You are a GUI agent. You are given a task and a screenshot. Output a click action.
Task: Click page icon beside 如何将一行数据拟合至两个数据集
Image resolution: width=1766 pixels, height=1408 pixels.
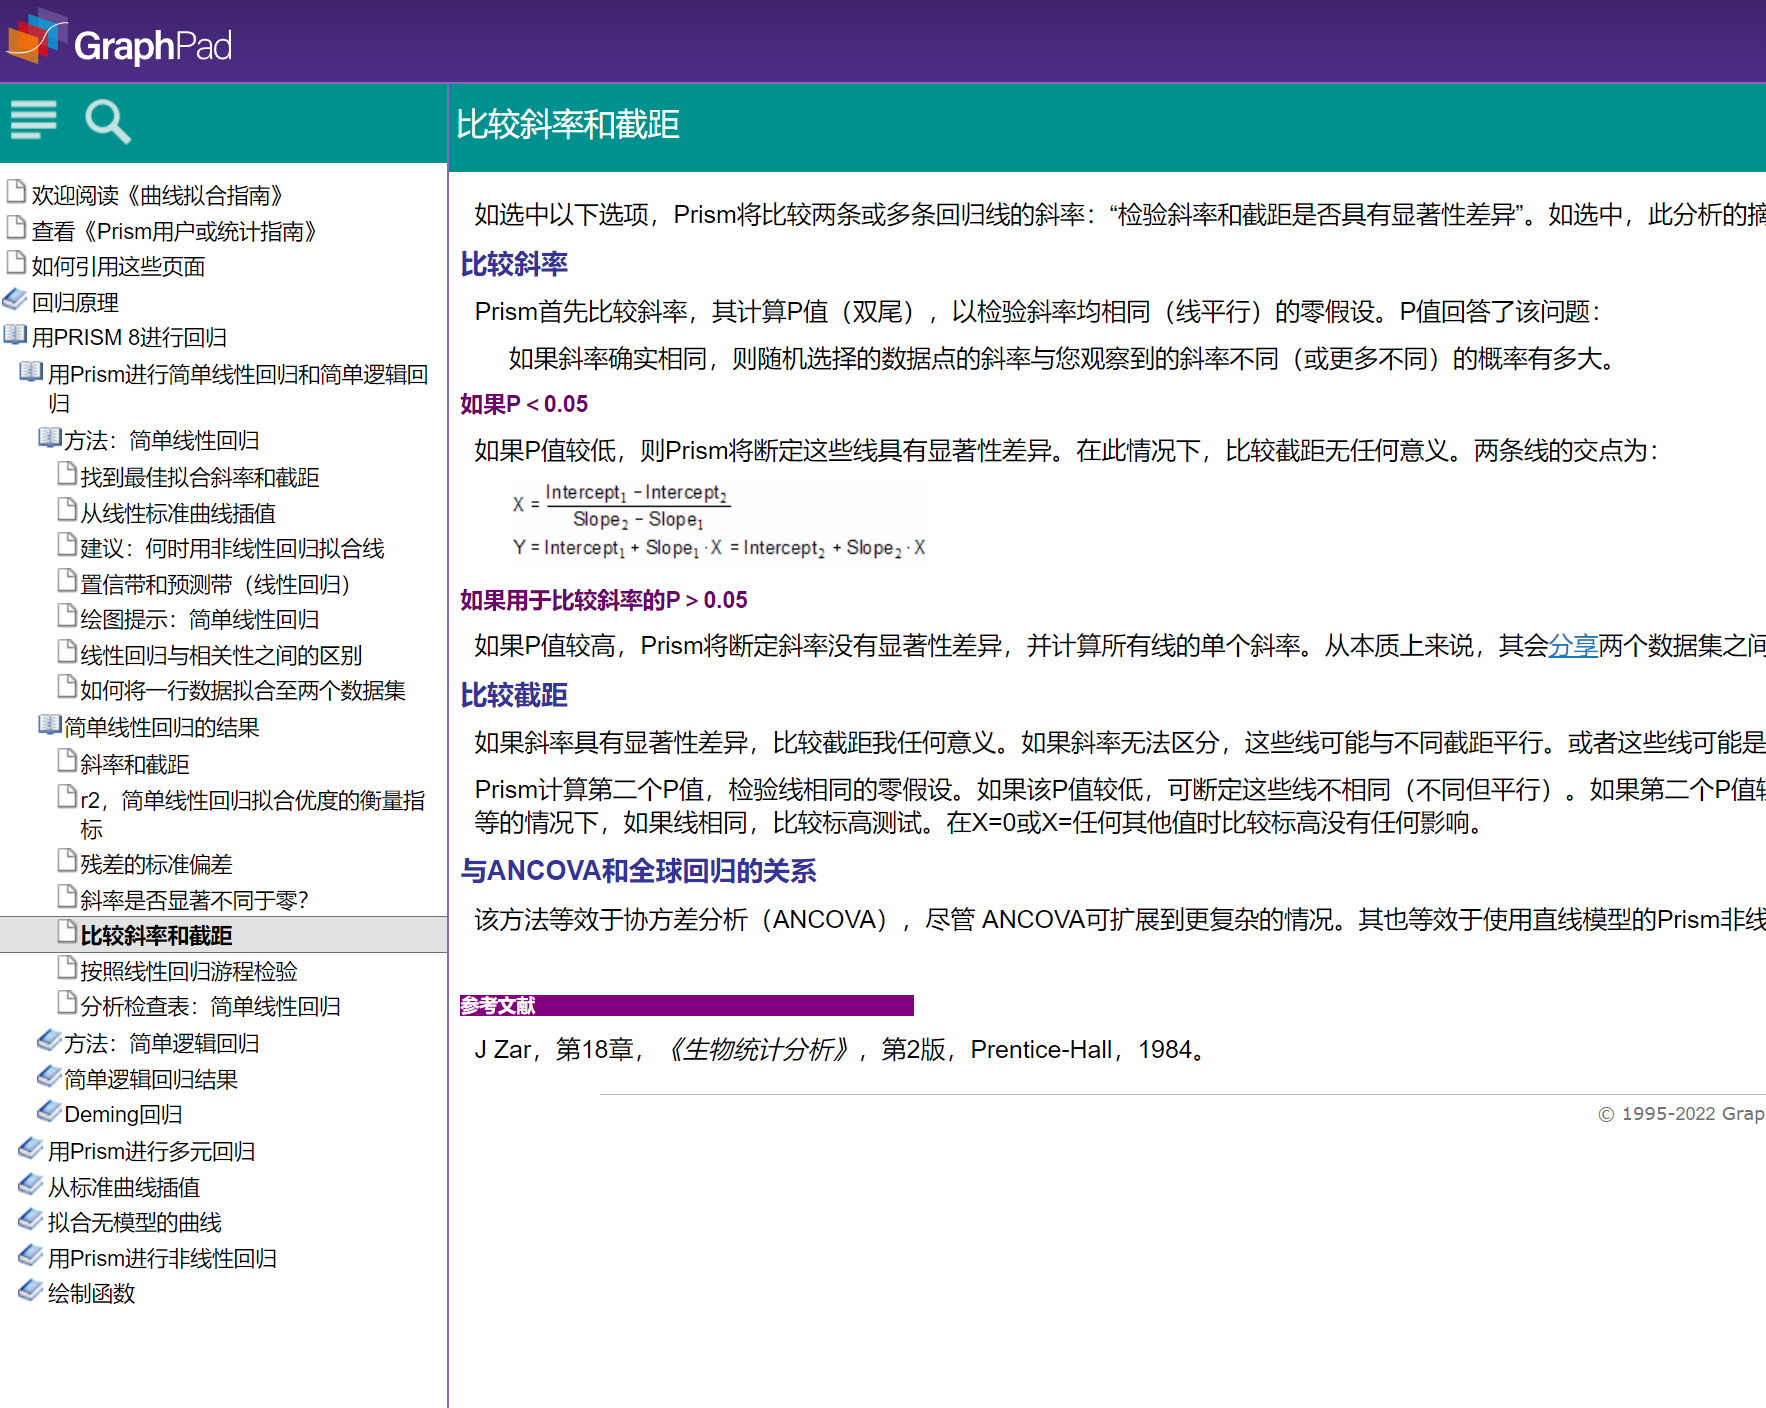(x=67, y=686)
